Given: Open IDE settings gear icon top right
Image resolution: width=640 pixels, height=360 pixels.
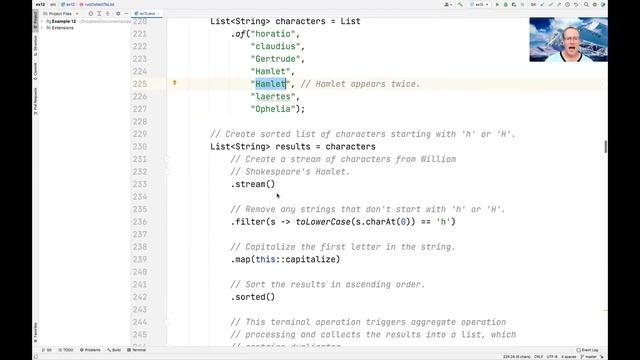Looking at the screenshot, I should click(x=595, y=4).
